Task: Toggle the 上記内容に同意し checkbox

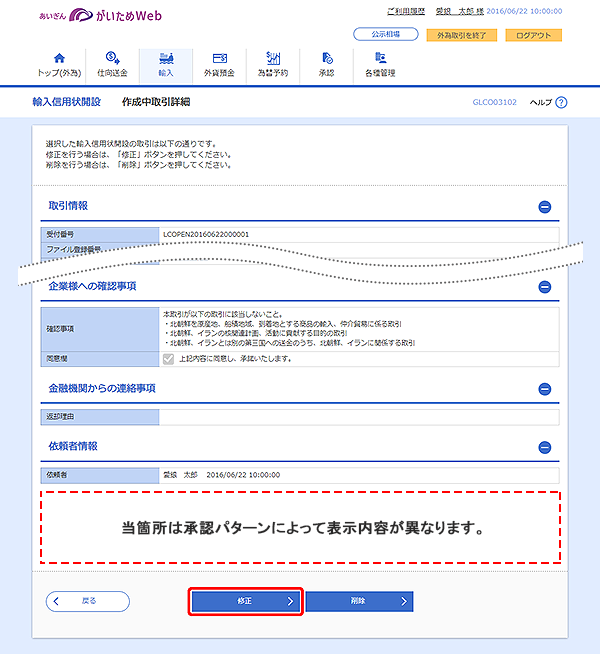Action: click(168, 359)
